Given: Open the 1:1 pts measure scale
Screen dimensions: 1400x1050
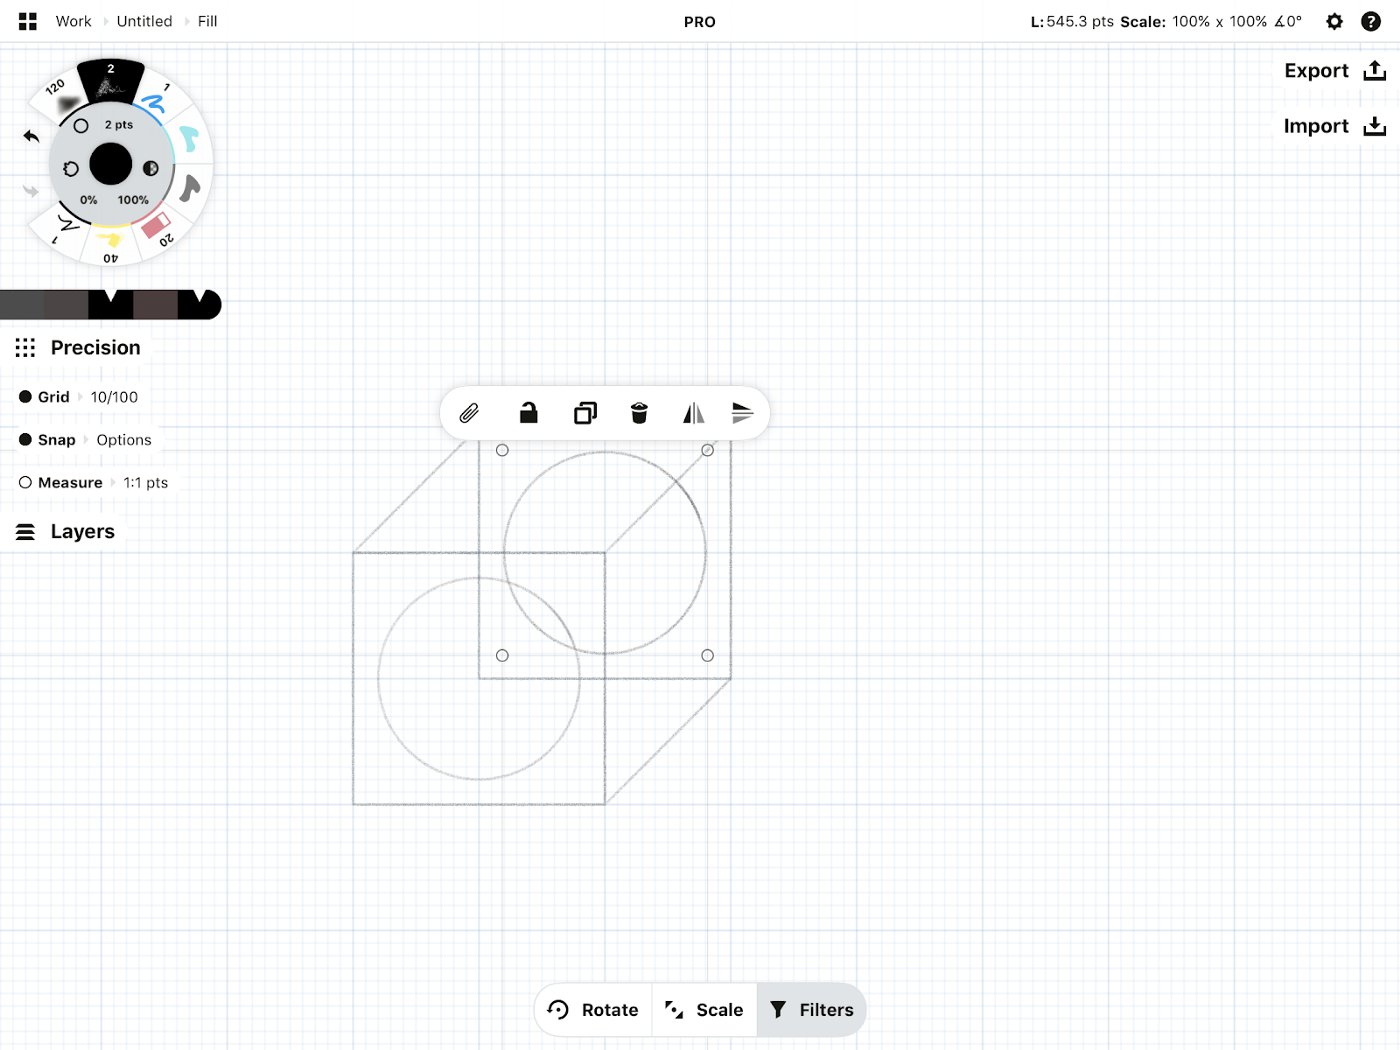Looking at the screenshot, I should (145, 483).
